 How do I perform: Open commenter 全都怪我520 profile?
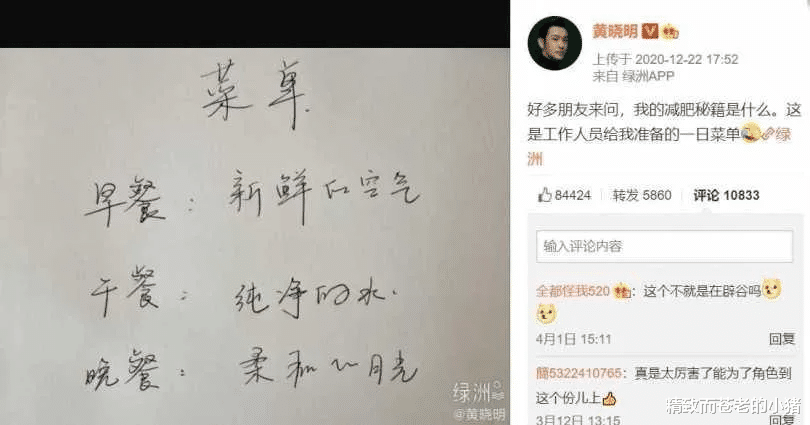pos(572,291)
